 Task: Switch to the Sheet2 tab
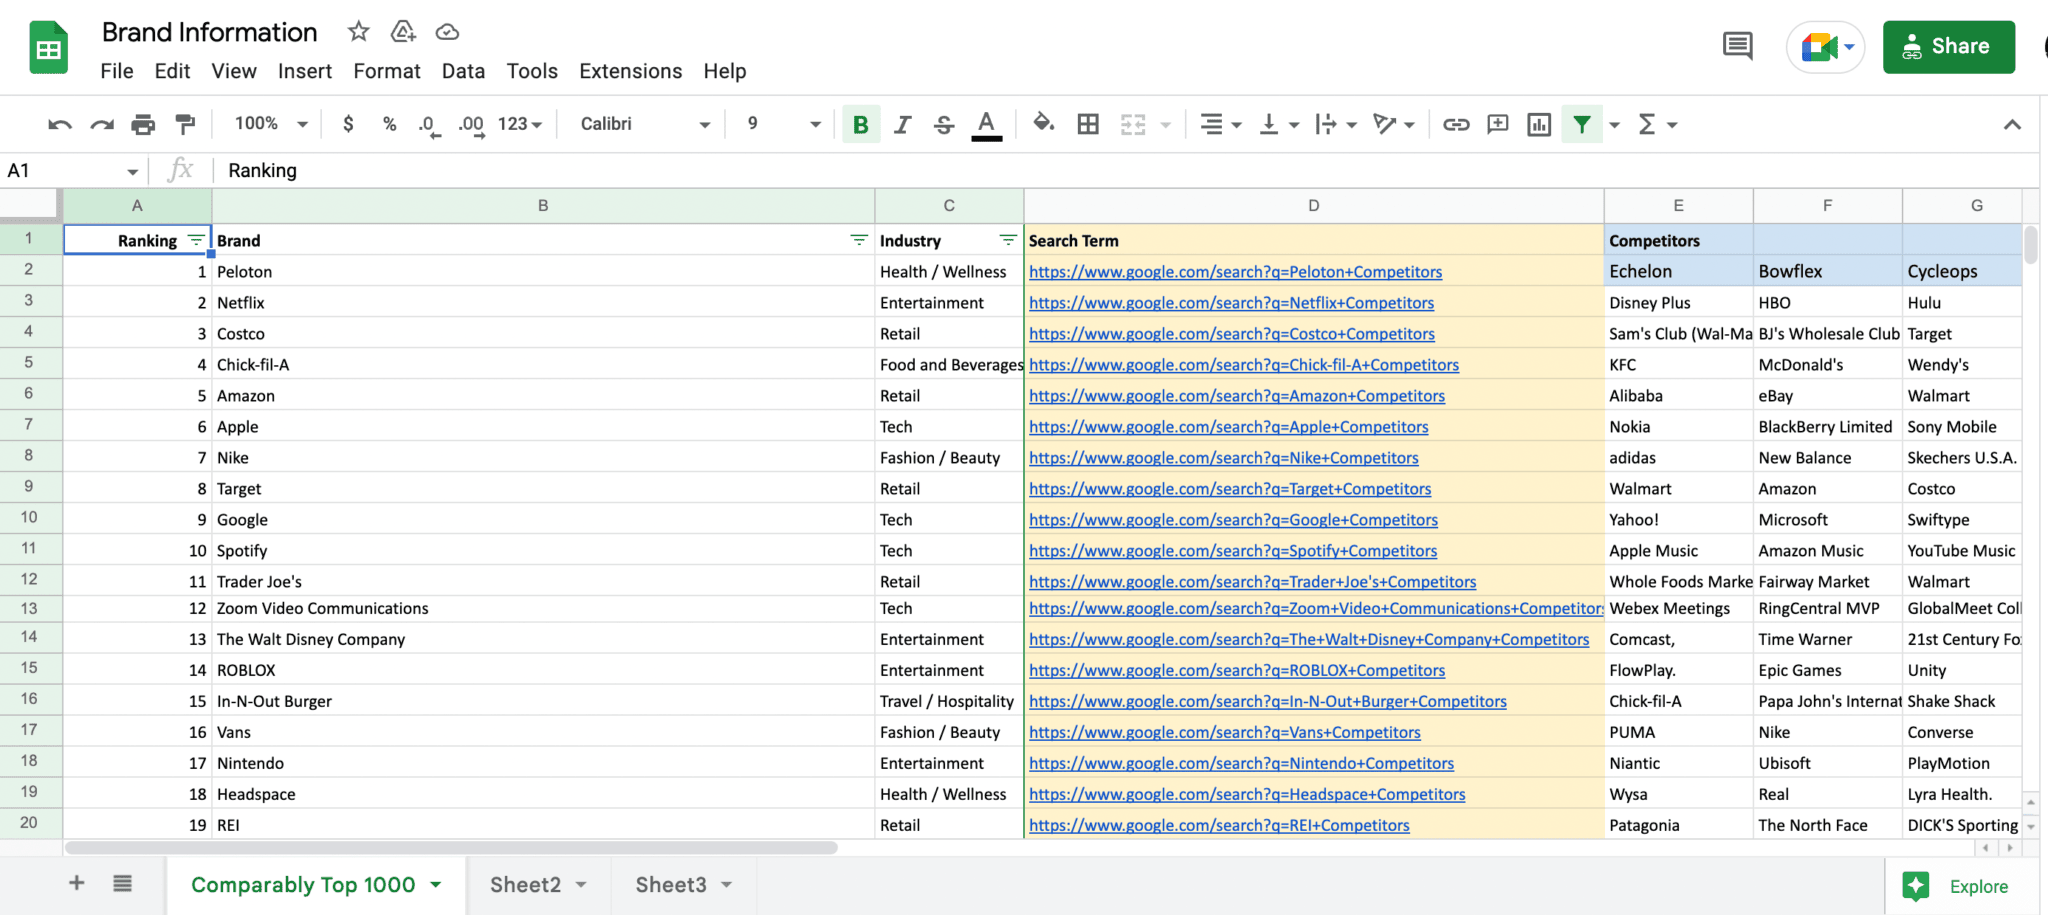tap(537, 885)
